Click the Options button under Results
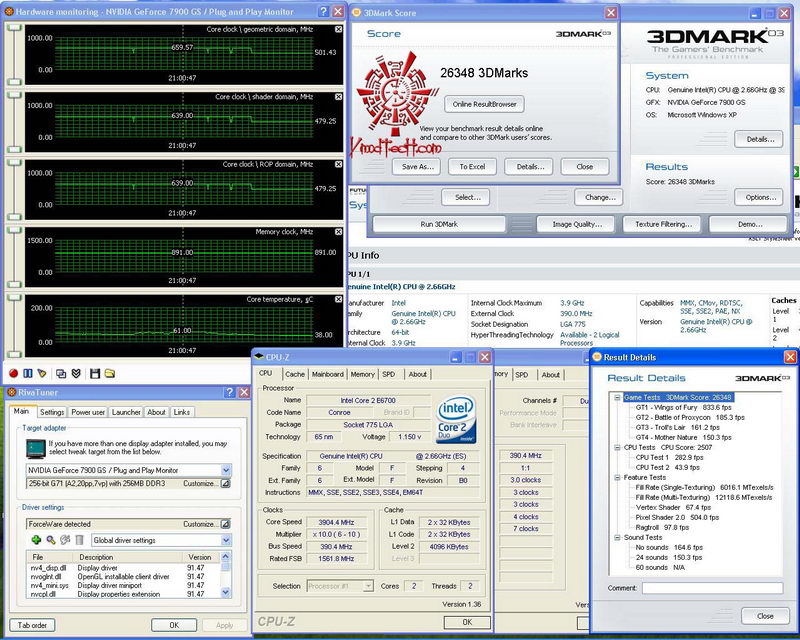This screenshot has height=640, width=800. [x=760, y=197]
